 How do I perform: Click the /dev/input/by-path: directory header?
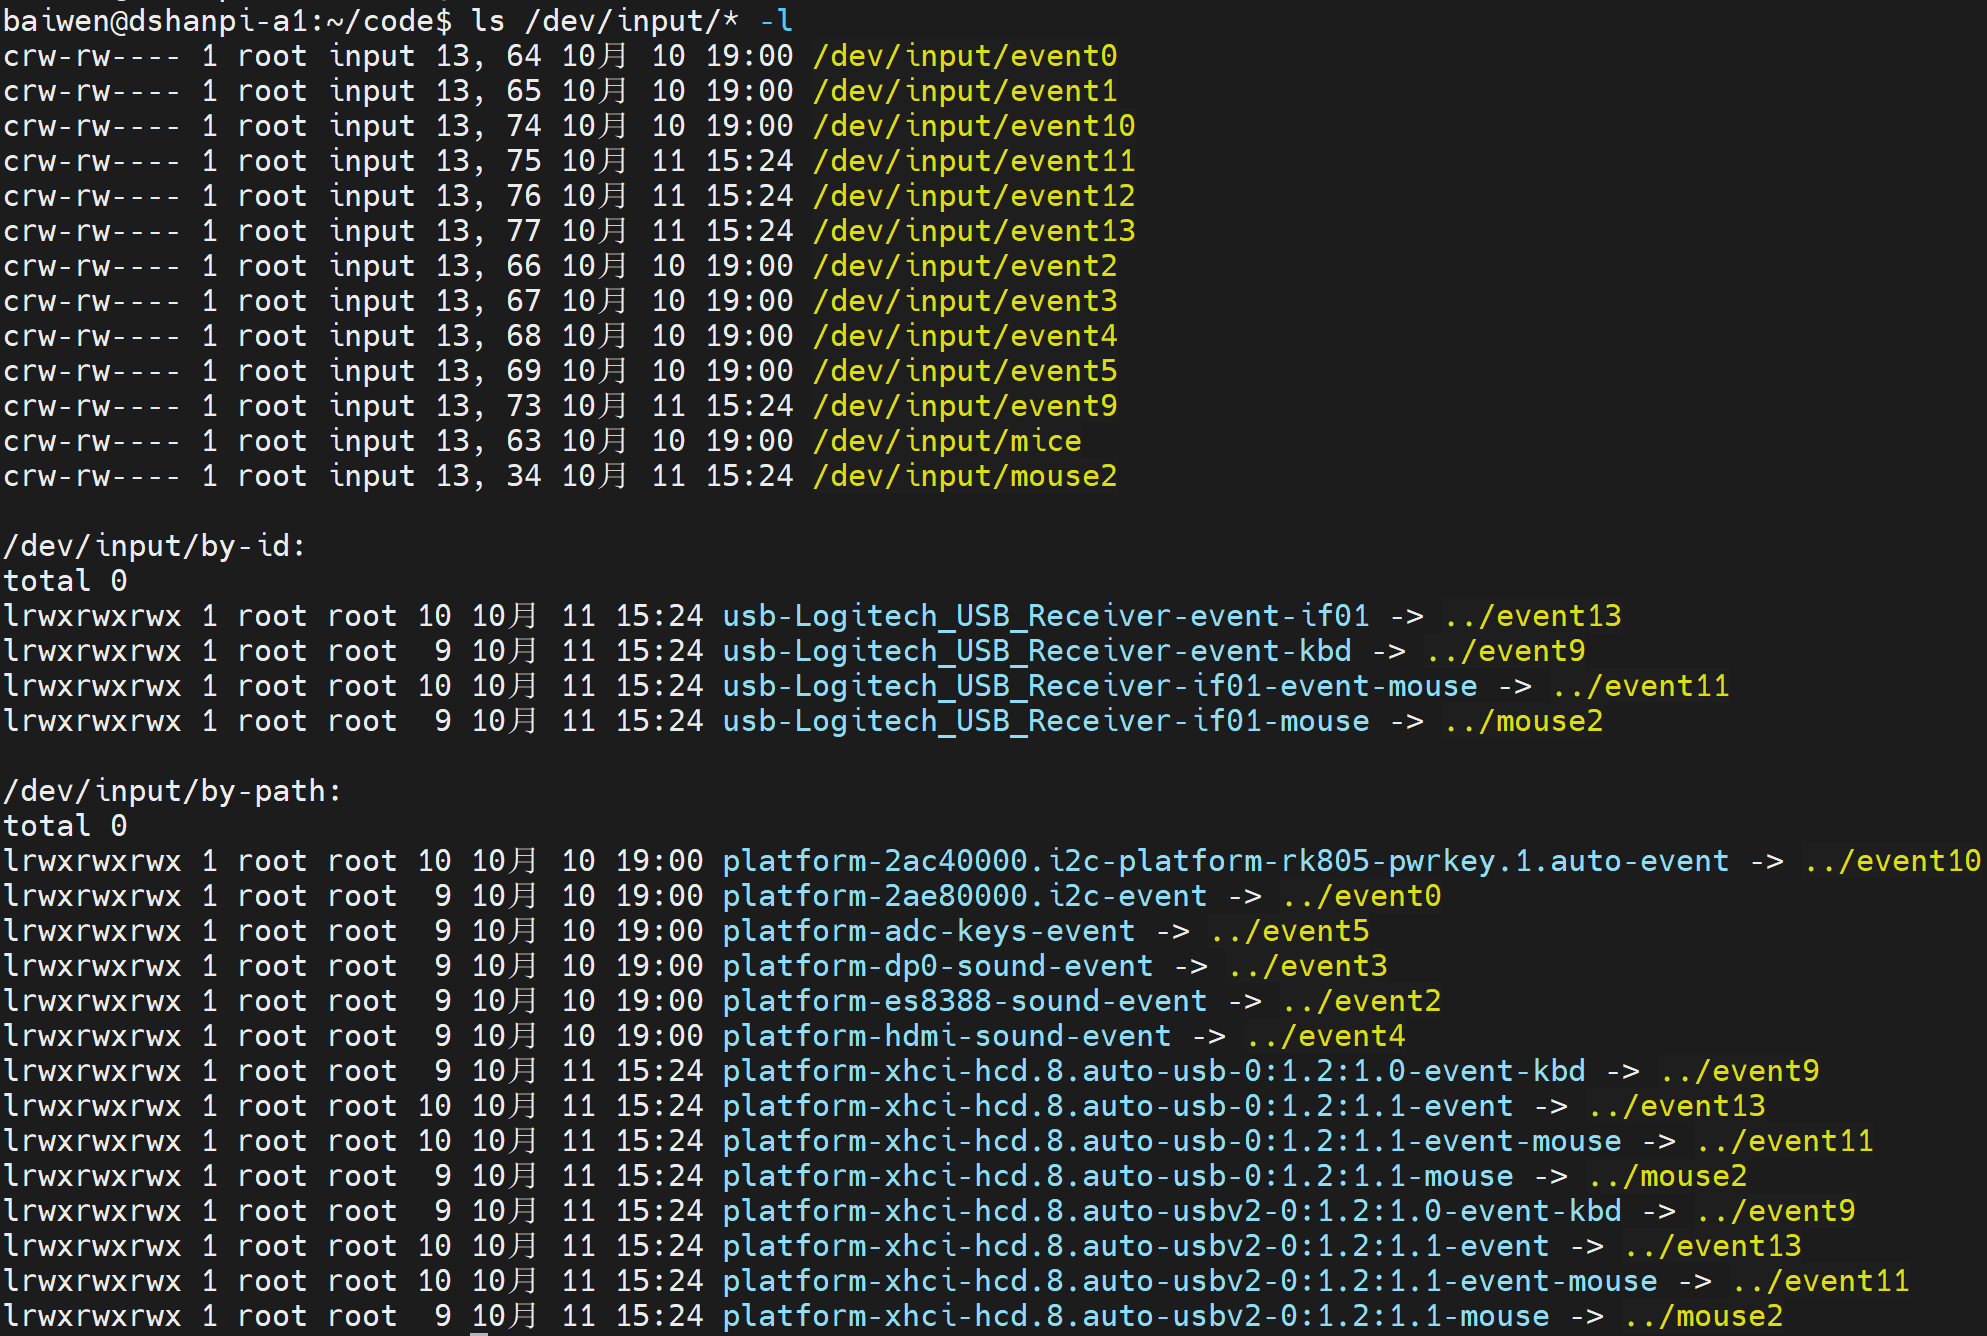click(x=172, y=791)
